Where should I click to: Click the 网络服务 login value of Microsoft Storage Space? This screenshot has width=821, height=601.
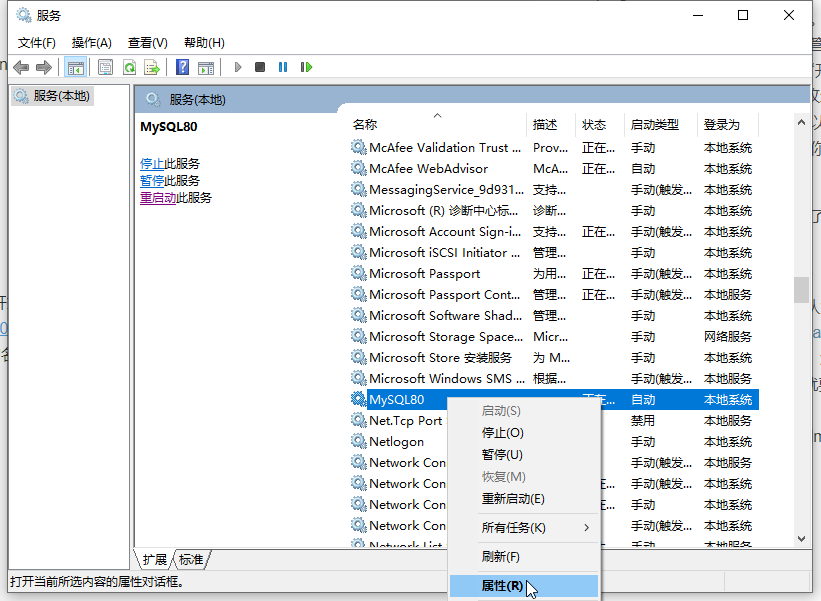[728, 336]
